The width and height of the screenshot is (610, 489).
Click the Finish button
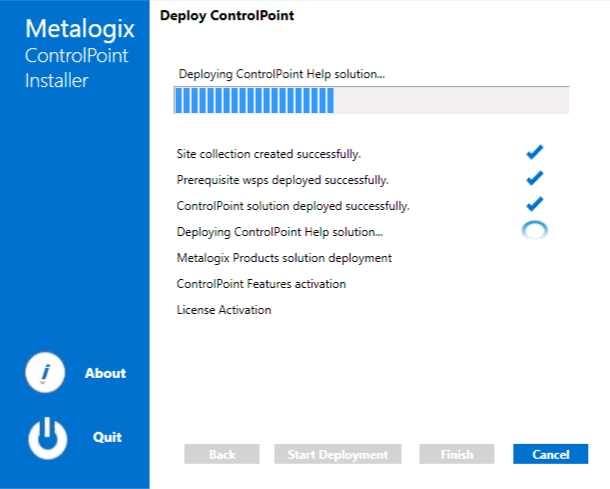point(457,454)
